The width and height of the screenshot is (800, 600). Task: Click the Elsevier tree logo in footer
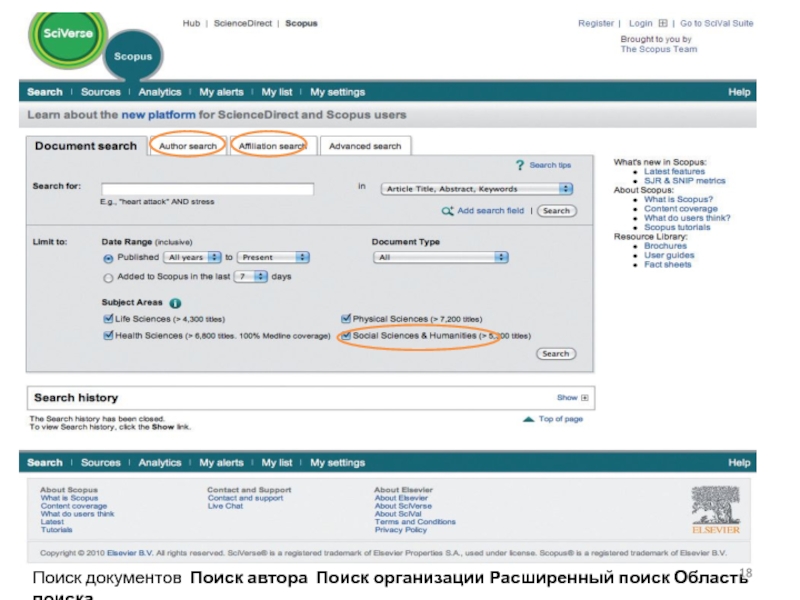[x=716, y=510]
